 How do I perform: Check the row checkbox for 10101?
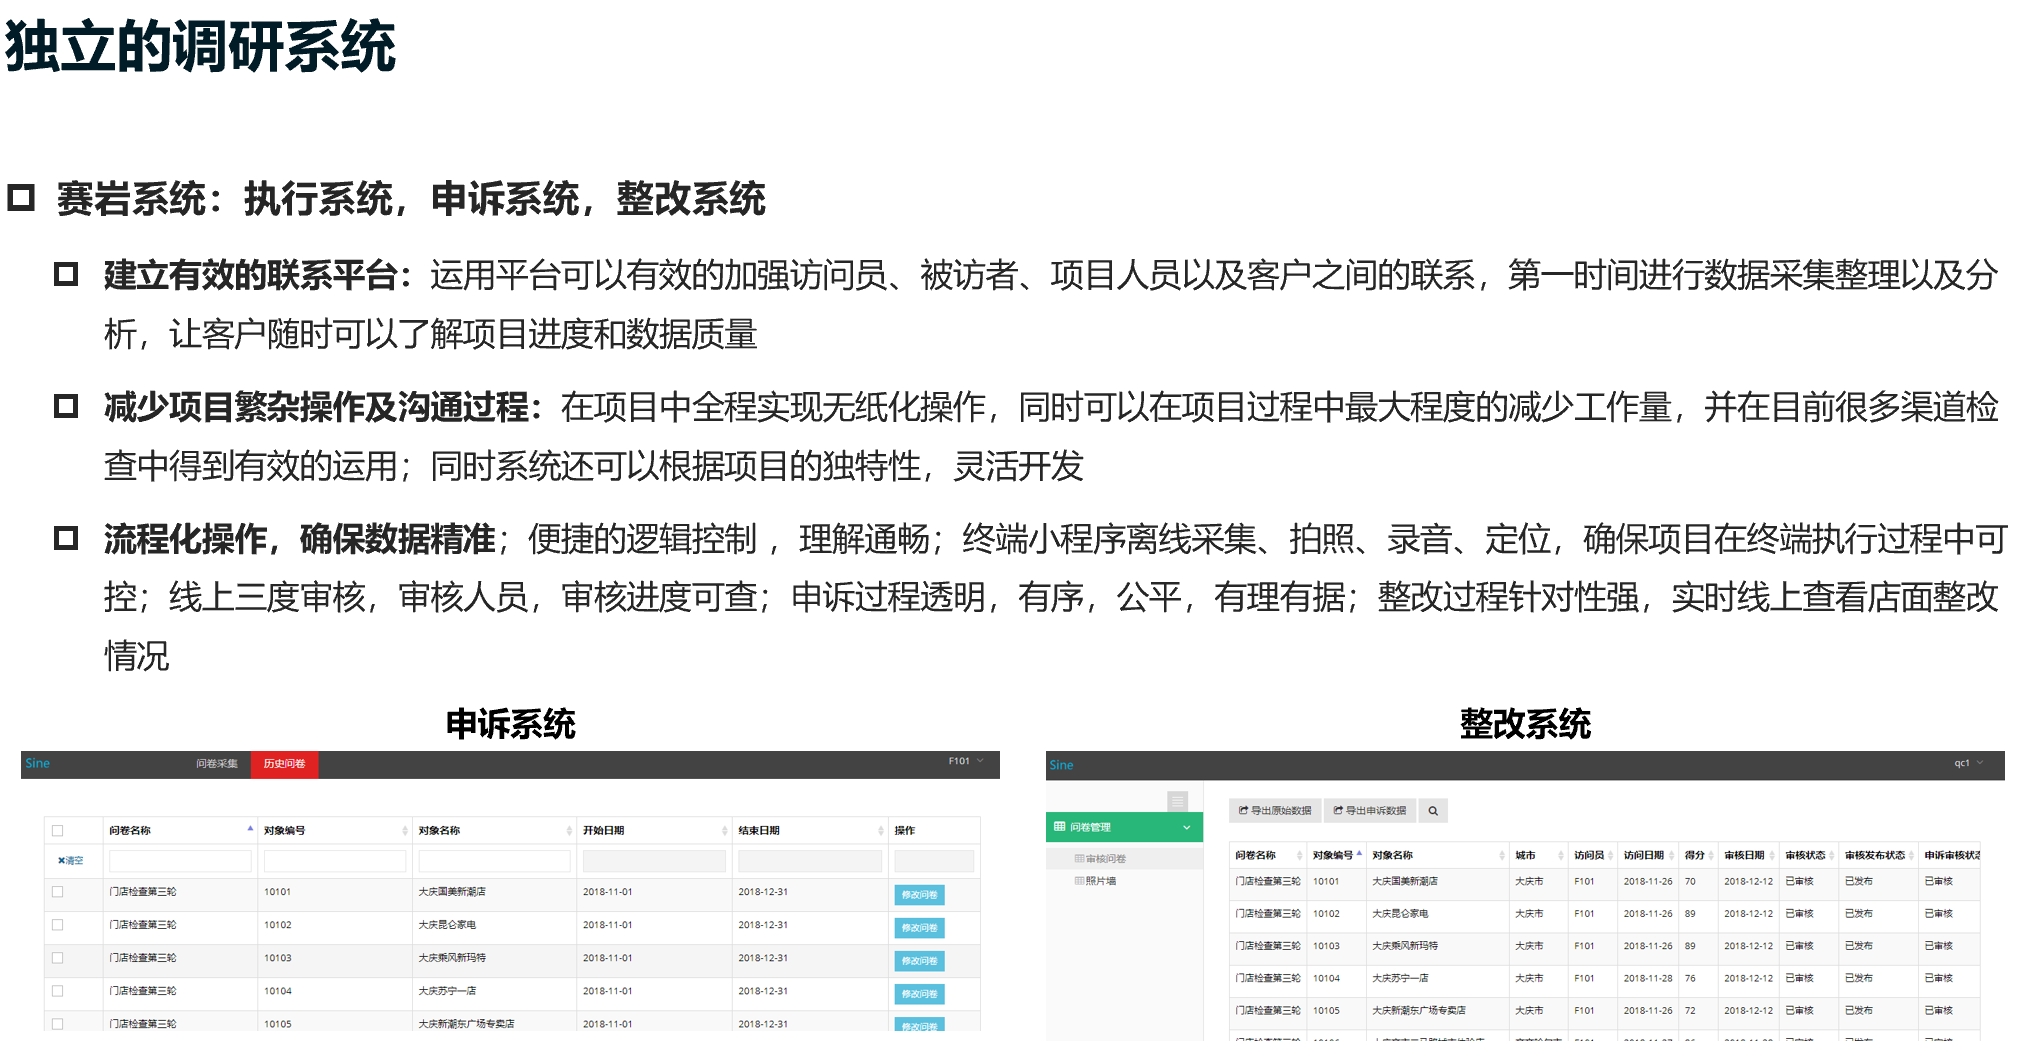[58, 892]
